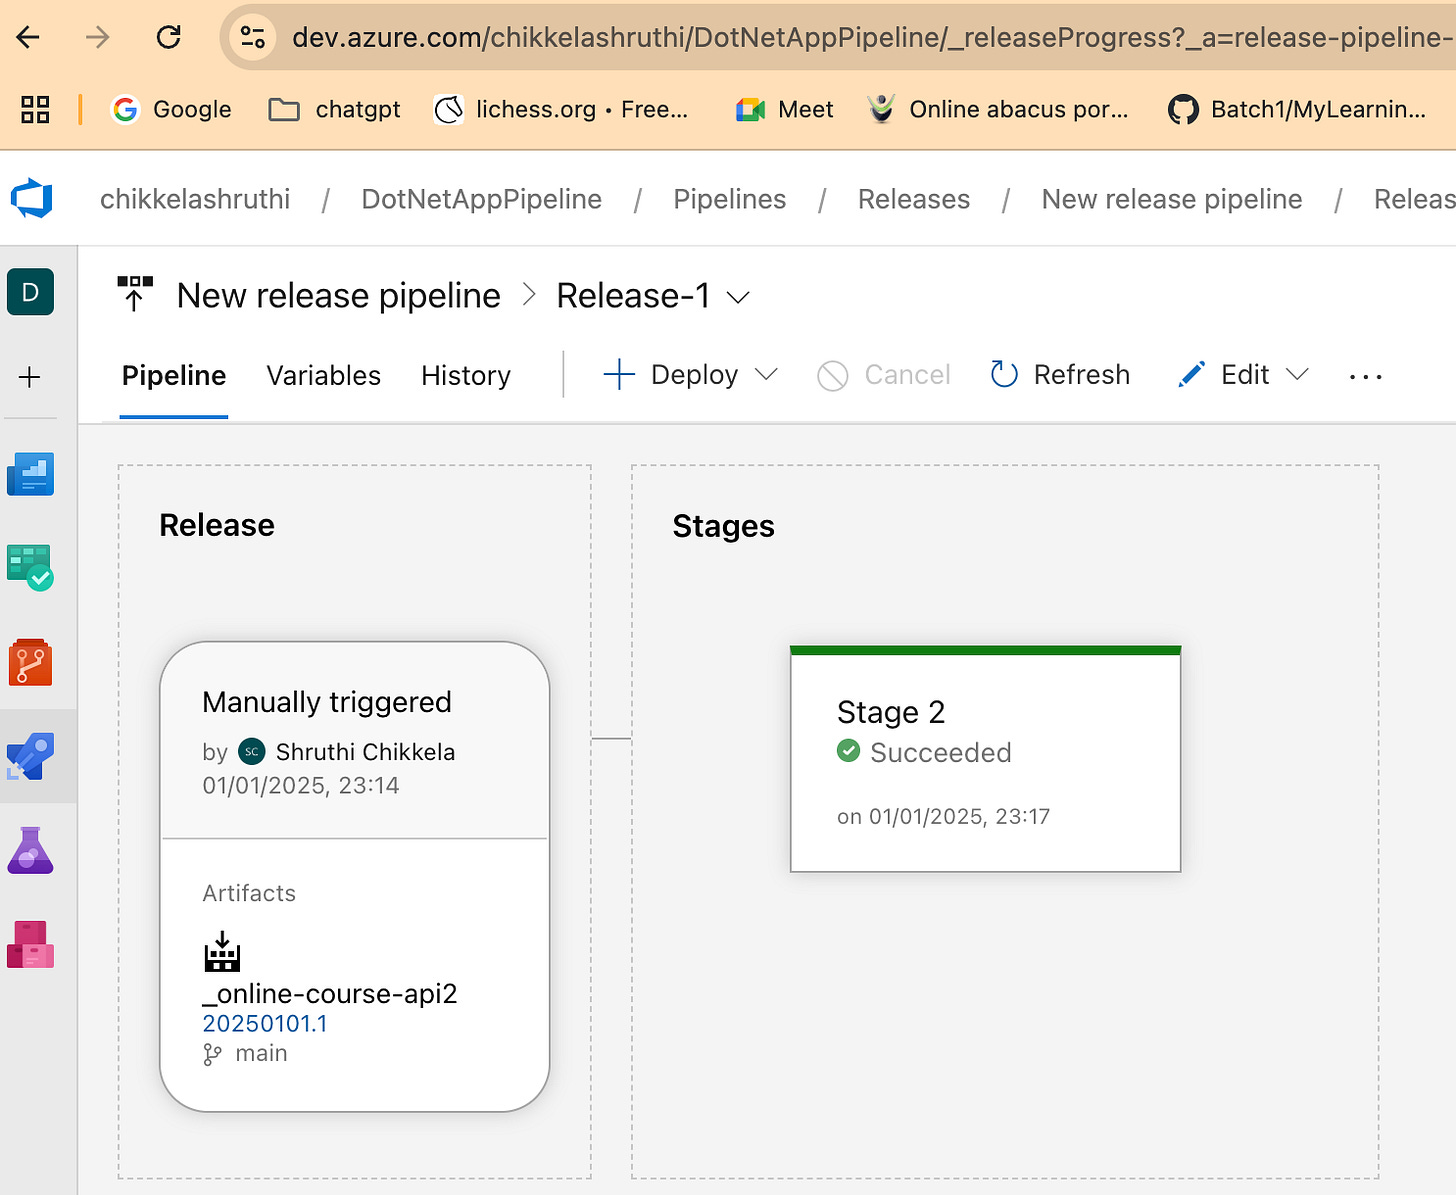Click Pipelines in breadcrumb

pyautogui.click(x=730, y=199)
